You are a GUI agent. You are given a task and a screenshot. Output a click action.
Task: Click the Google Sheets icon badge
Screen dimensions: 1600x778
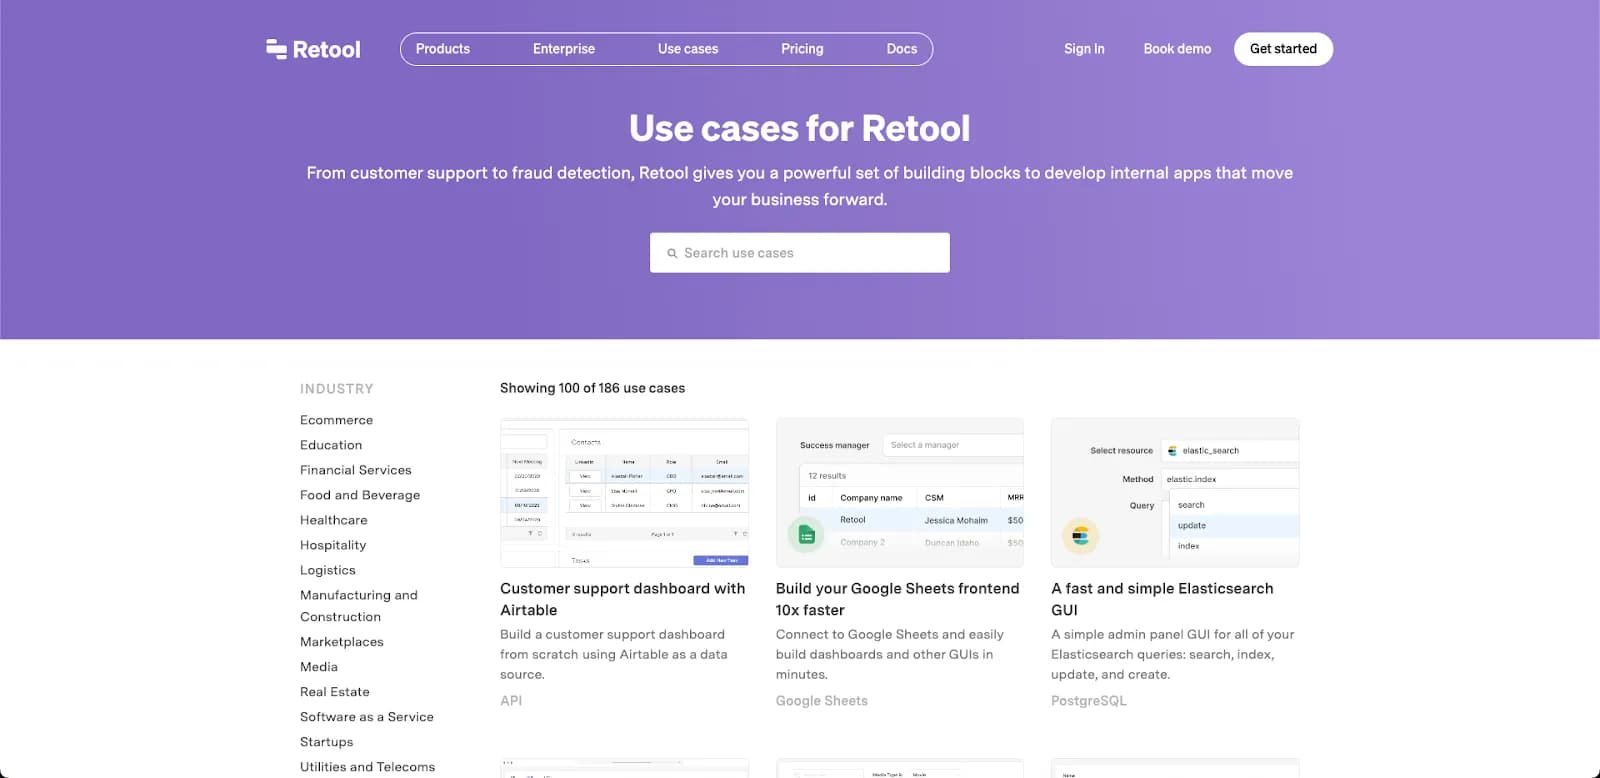806,536
